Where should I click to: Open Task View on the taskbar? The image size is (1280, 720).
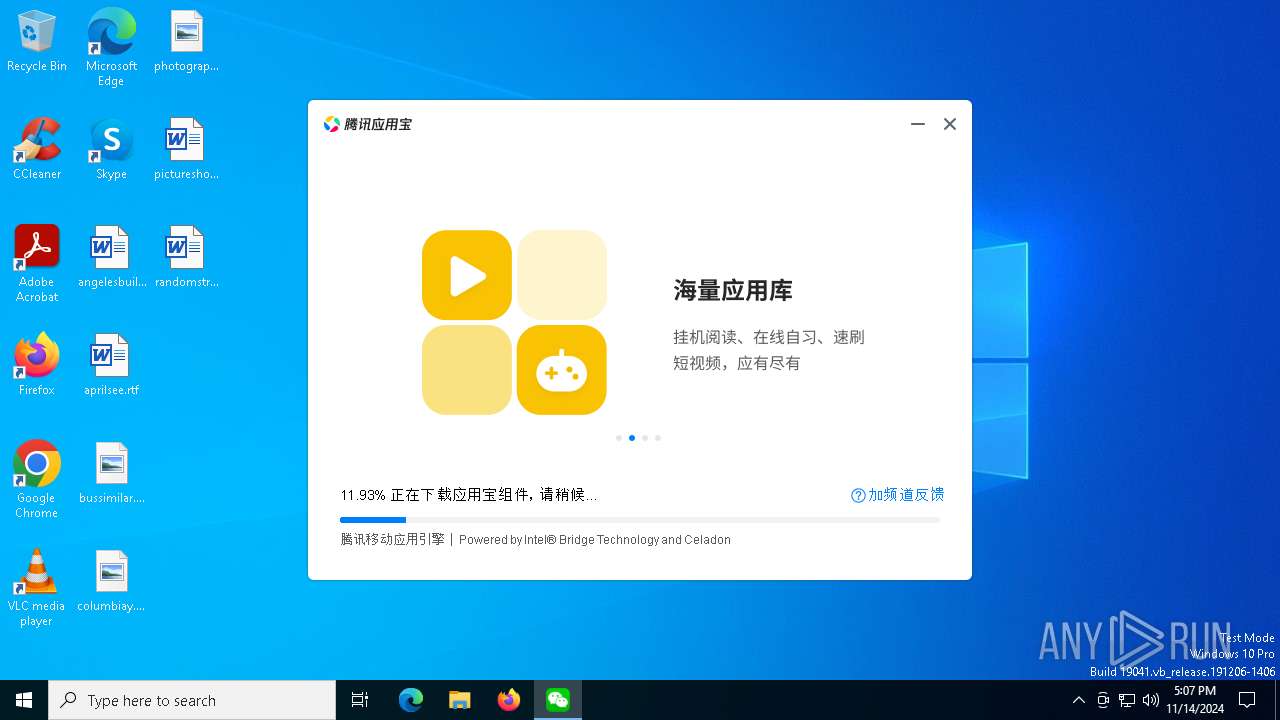(x=360, y=700)
